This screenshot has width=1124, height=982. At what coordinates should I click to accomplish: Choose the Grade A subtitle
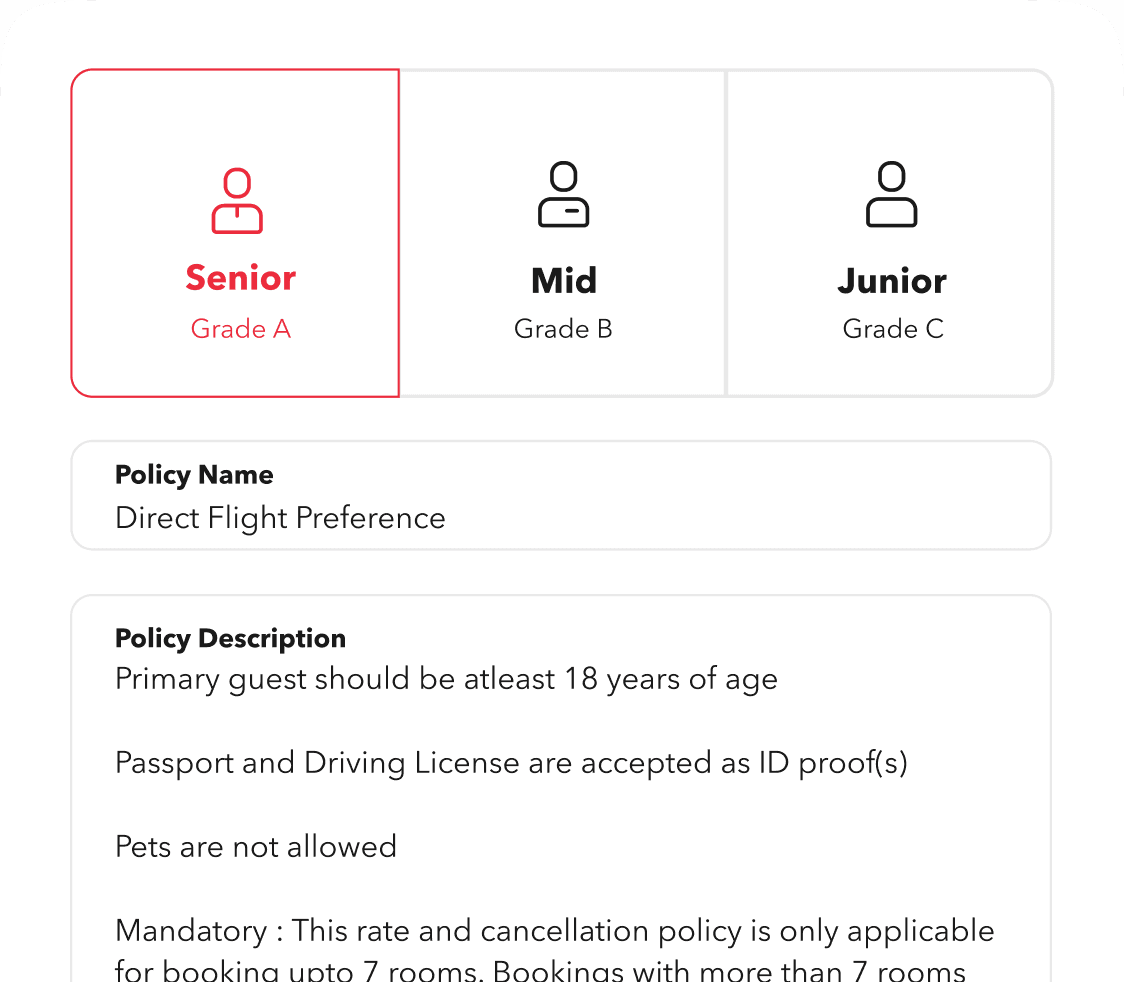point(240,329)
